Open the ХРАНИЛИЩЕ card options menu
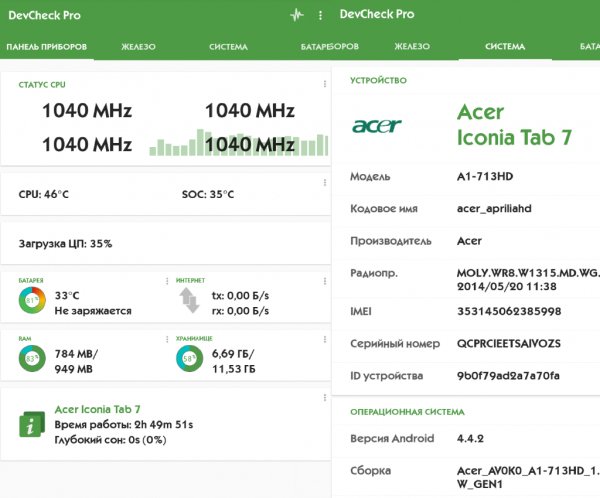 pyautogui.click(x=325, y=339)
